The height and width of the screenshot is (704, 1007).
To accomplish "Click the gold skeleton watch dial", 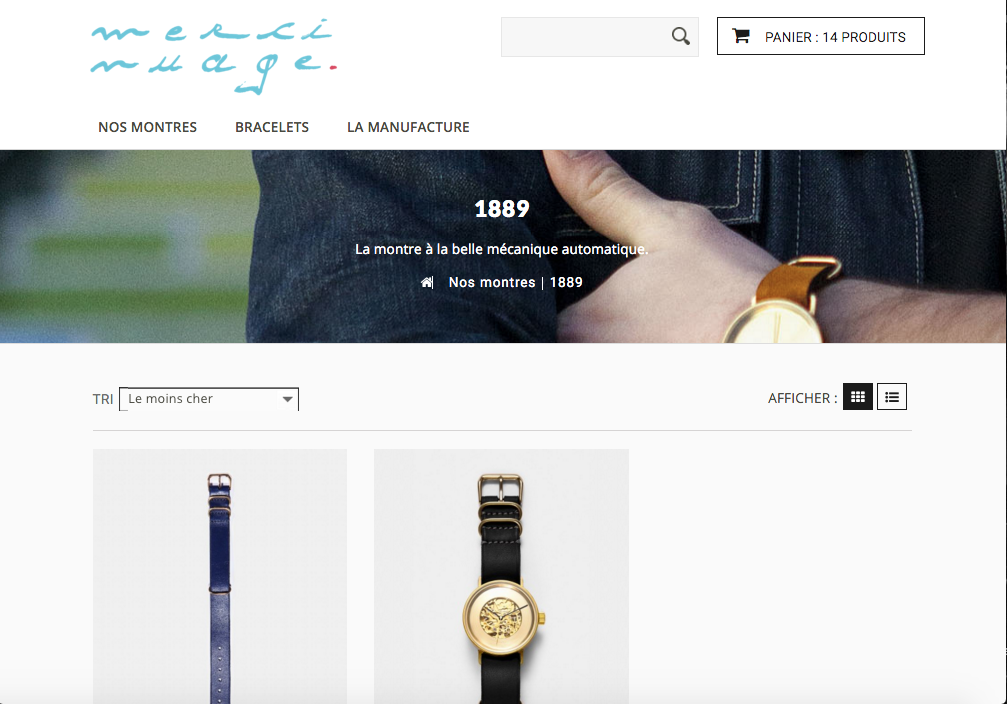I will (501, 617).
